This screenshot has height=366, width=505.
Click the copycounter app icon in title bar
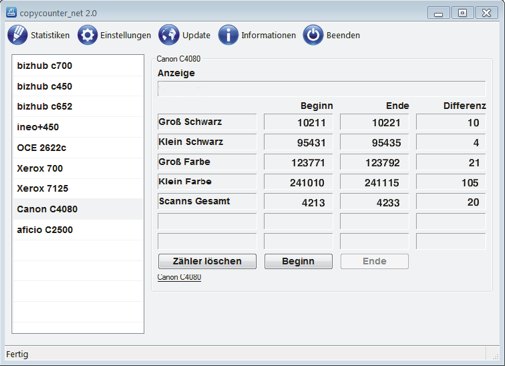coord(11,13)
